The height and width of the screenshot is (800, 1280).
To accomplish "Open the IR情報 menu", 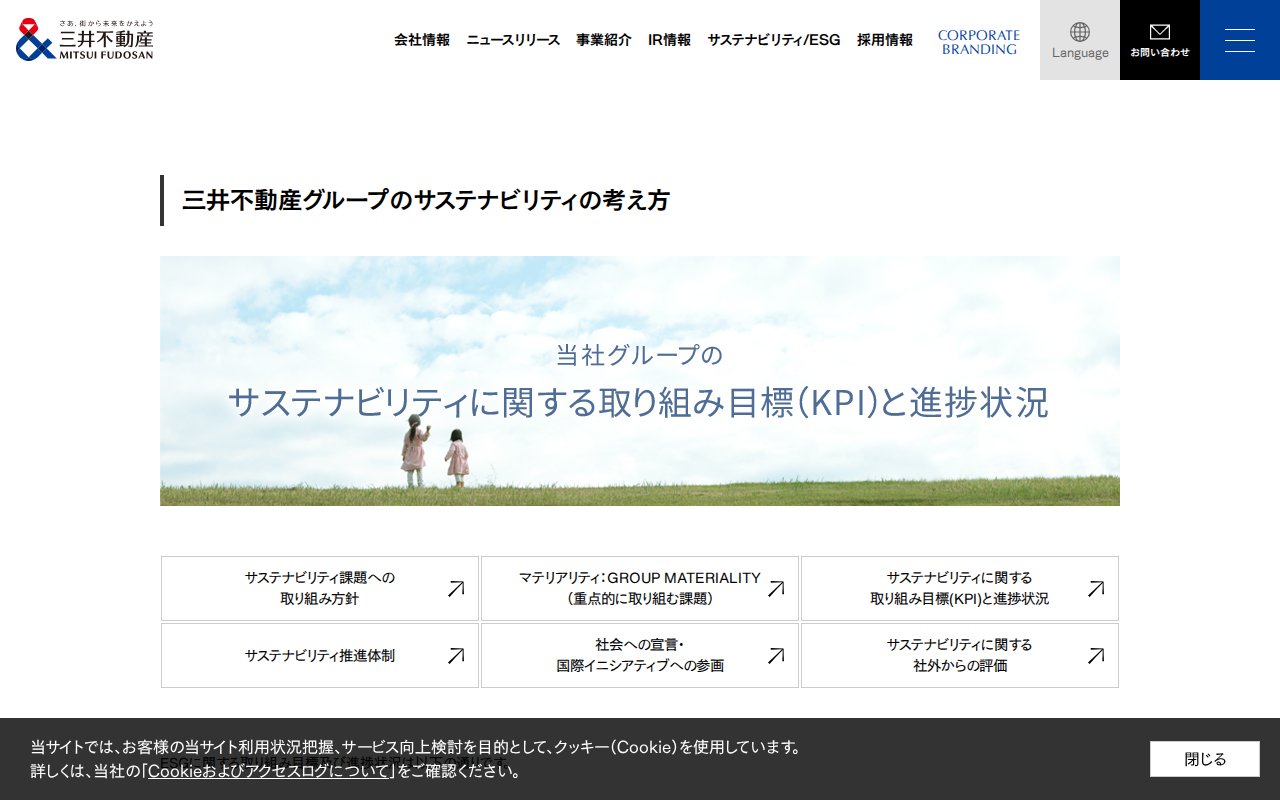I will 669,40.
